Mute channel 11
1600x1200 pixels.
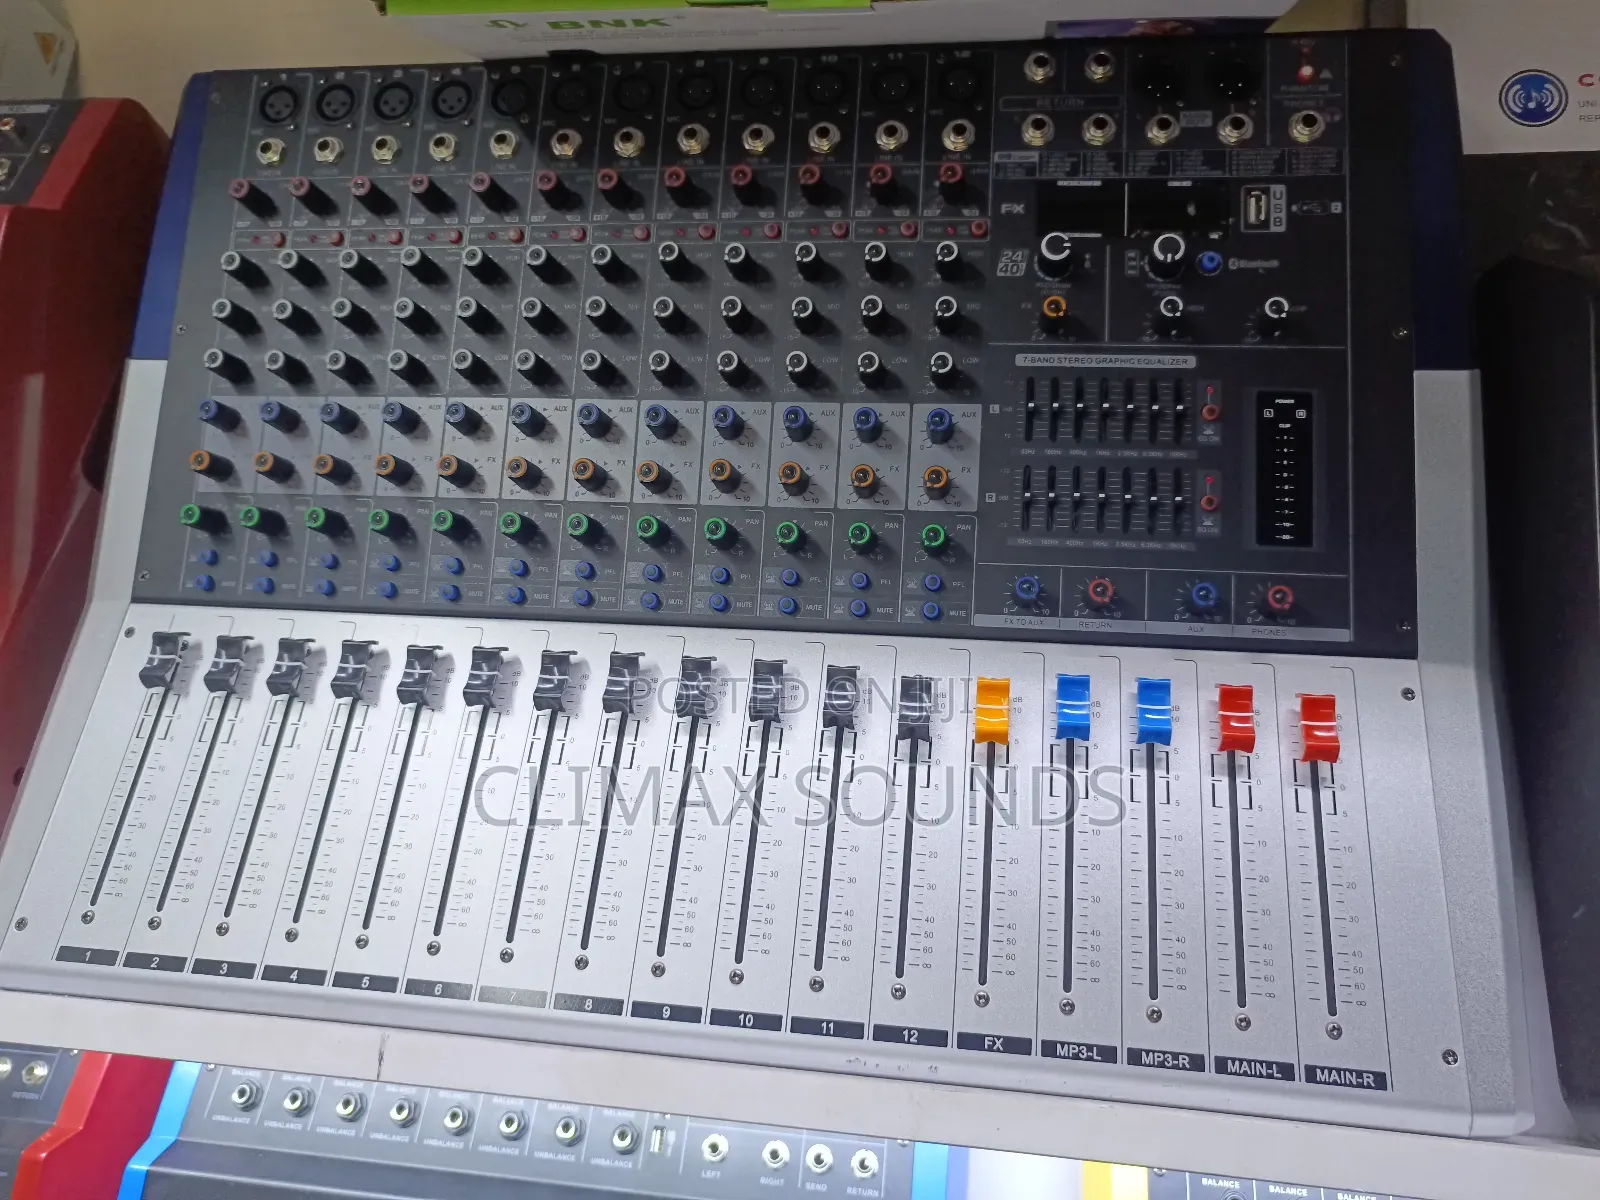coord(858,607)
